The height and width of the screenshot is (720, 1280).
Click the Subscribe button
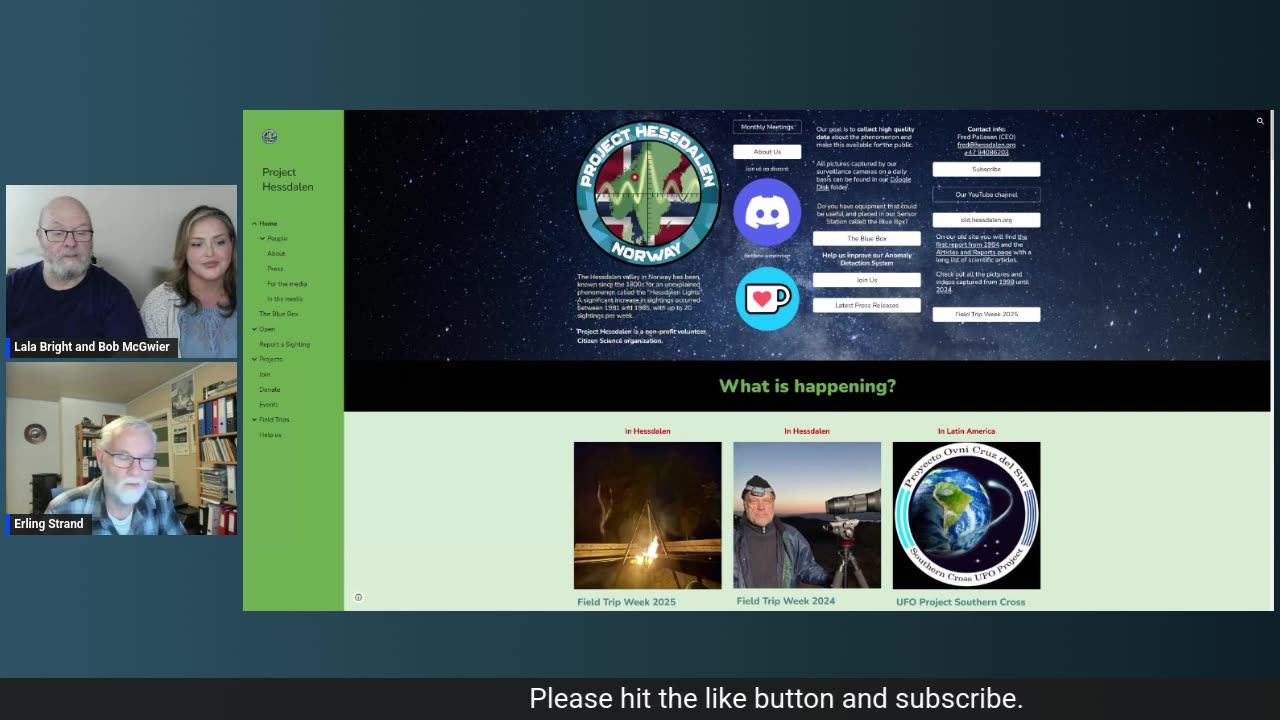pyautogui.click(x=986, y=169)
